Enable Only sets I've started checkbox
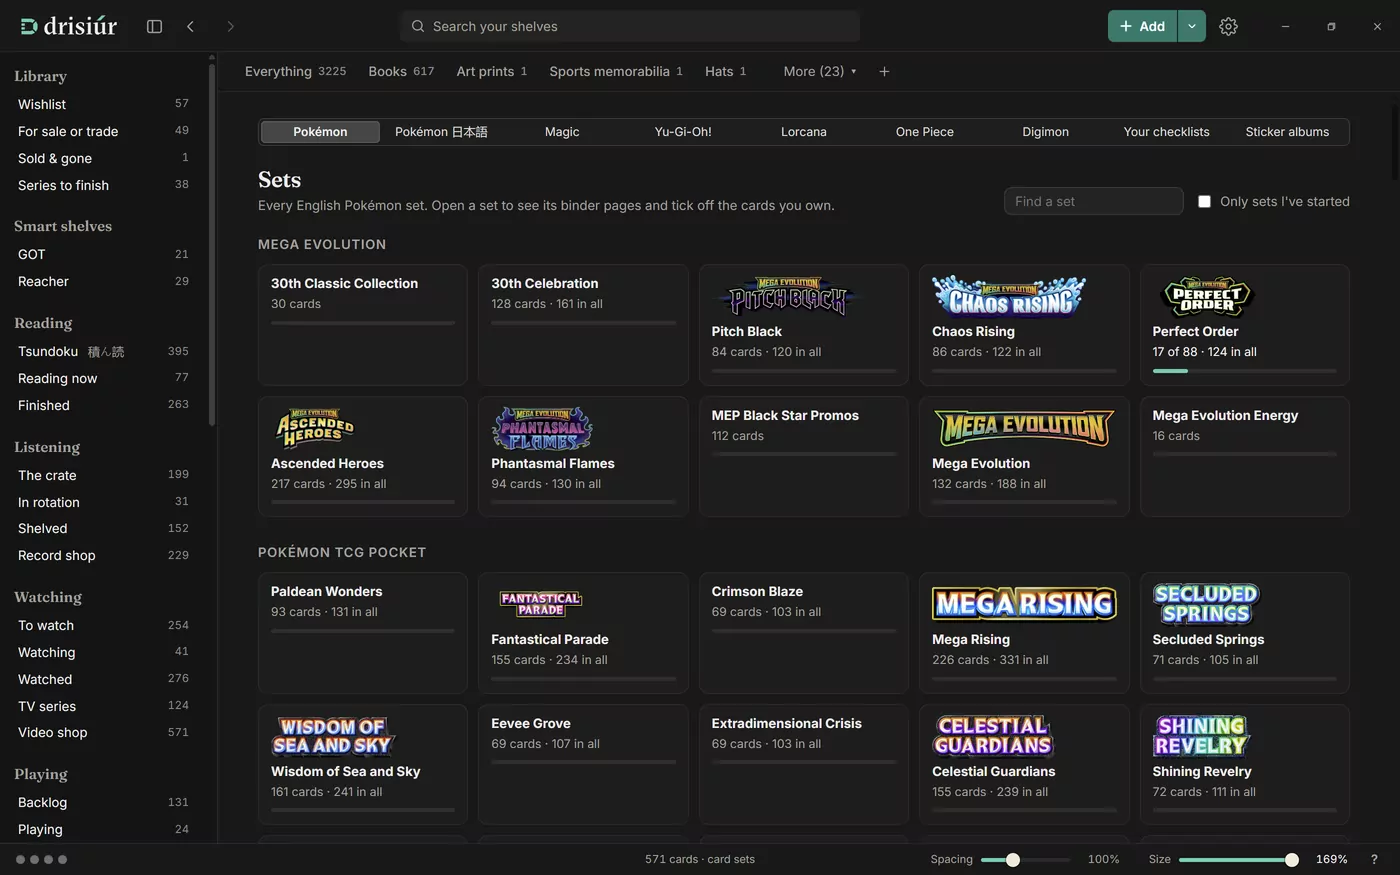The width and height of the screenshot is (1400, 875). pos(1204,201)
